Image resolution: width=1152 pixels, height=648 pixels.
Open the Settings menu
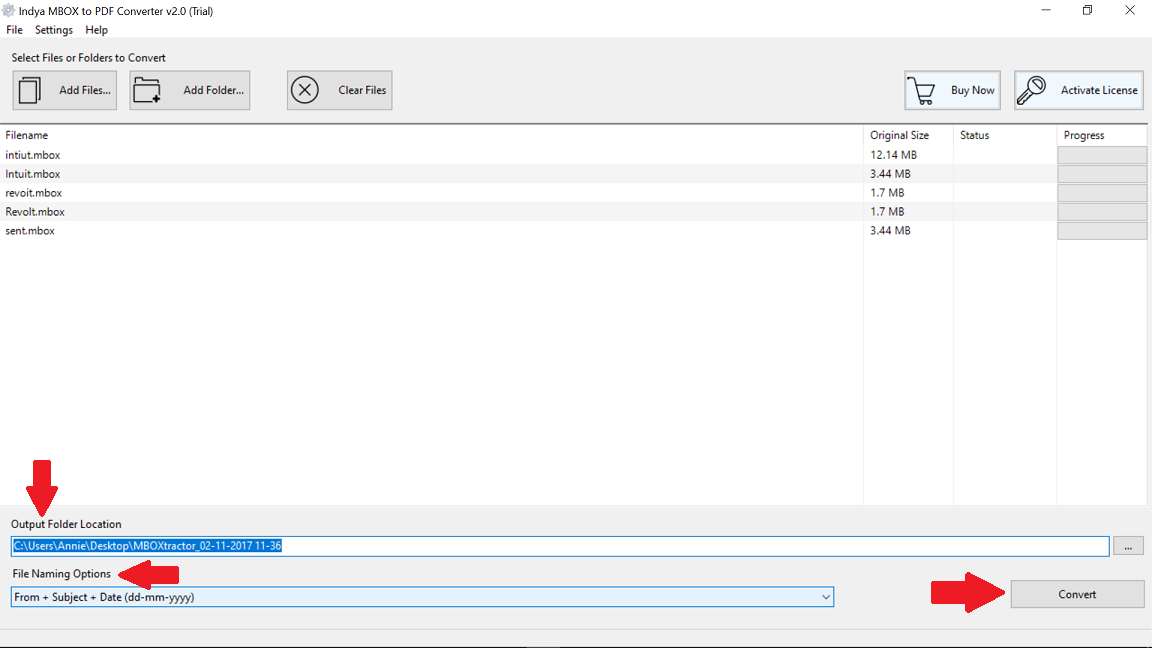(54, 30)
